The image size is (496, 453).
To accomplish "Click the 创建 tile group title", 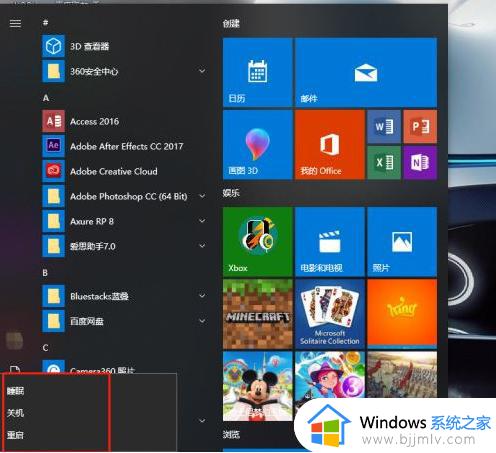I will click(231, 23).
